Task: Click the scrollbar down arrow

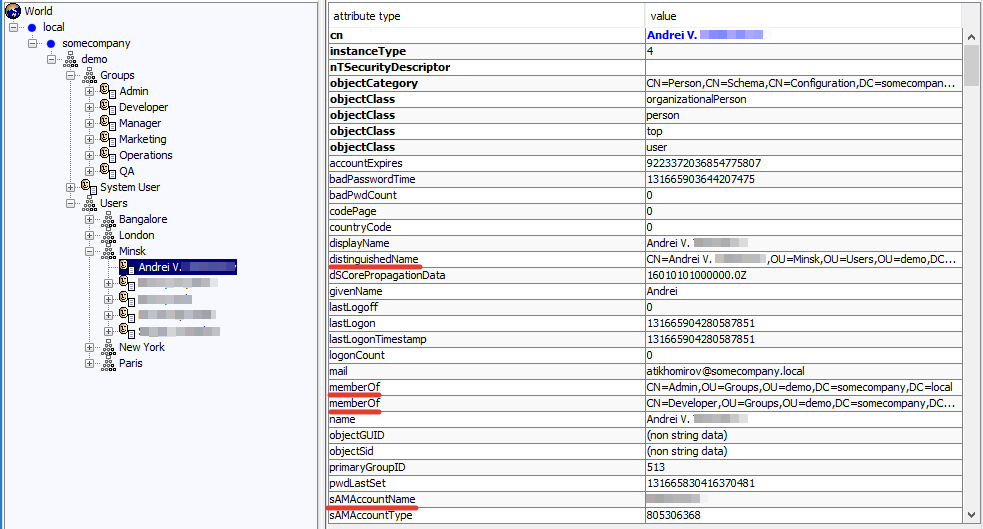Action: (971, 515)
